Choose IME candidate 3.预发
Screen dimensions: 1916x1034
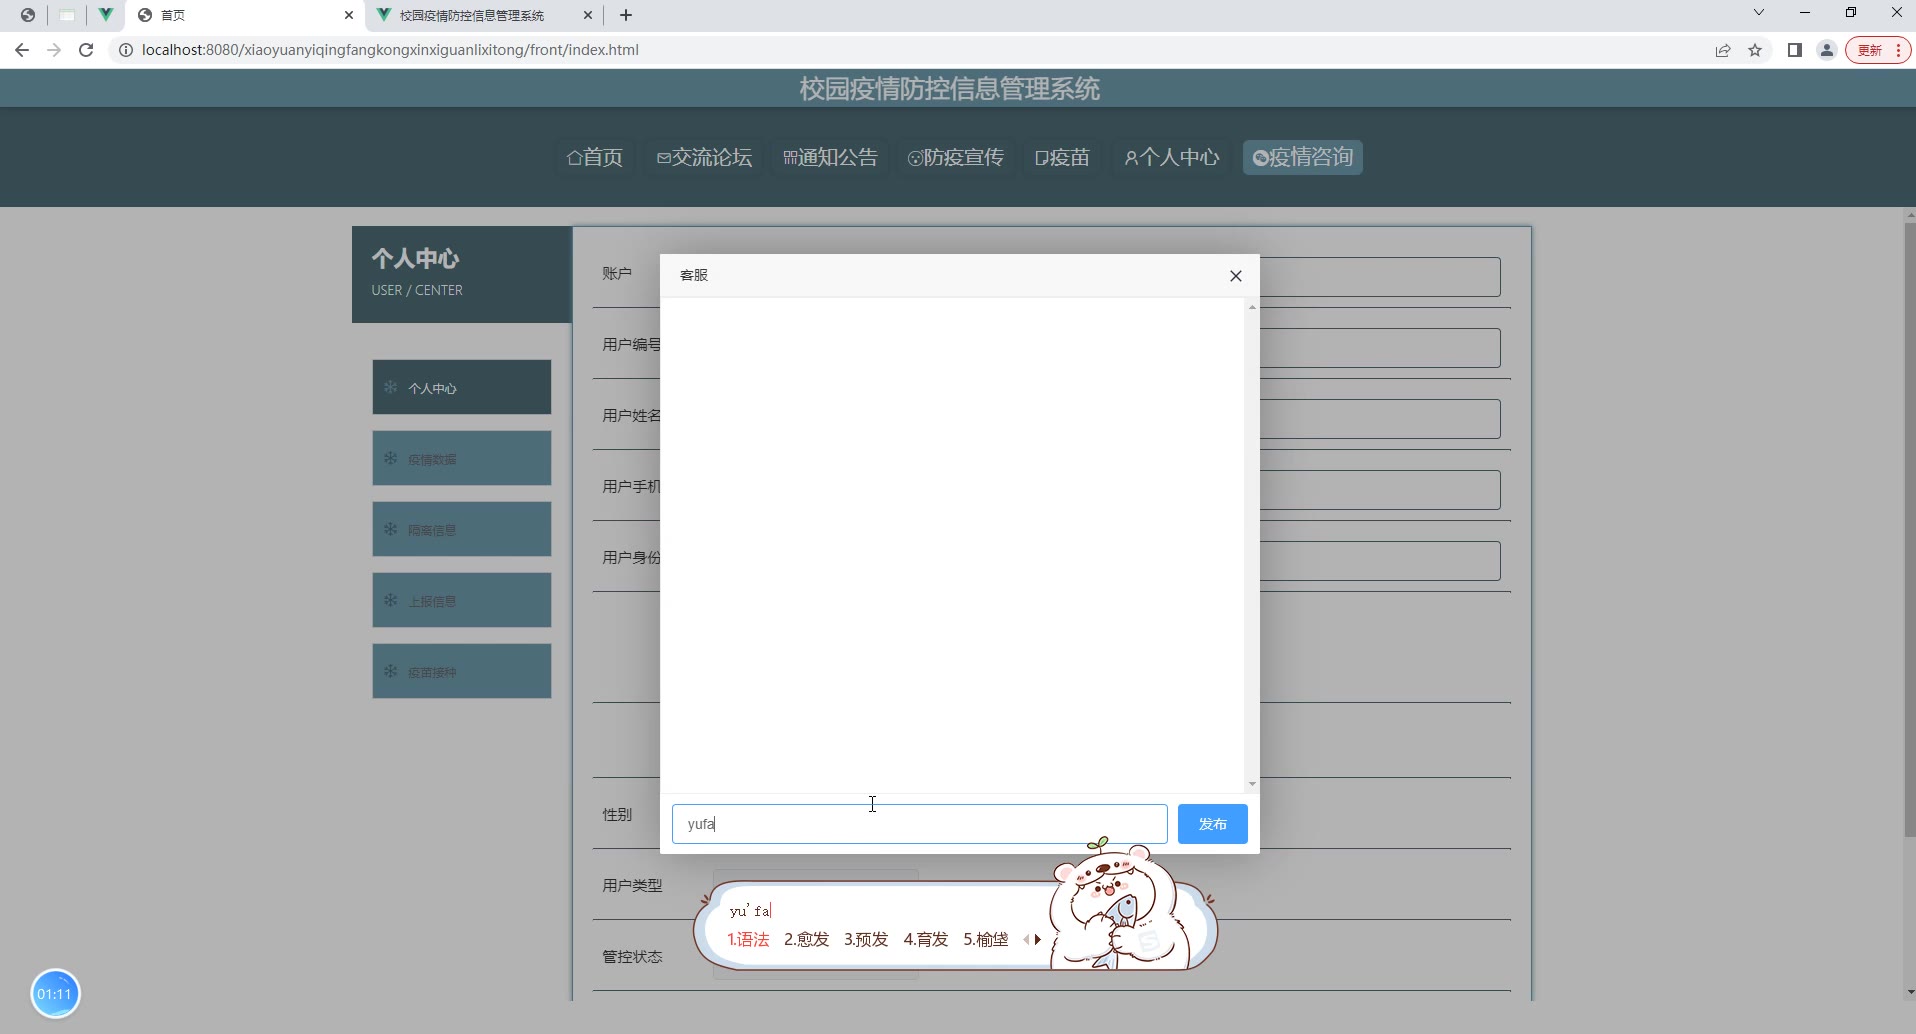866,939
